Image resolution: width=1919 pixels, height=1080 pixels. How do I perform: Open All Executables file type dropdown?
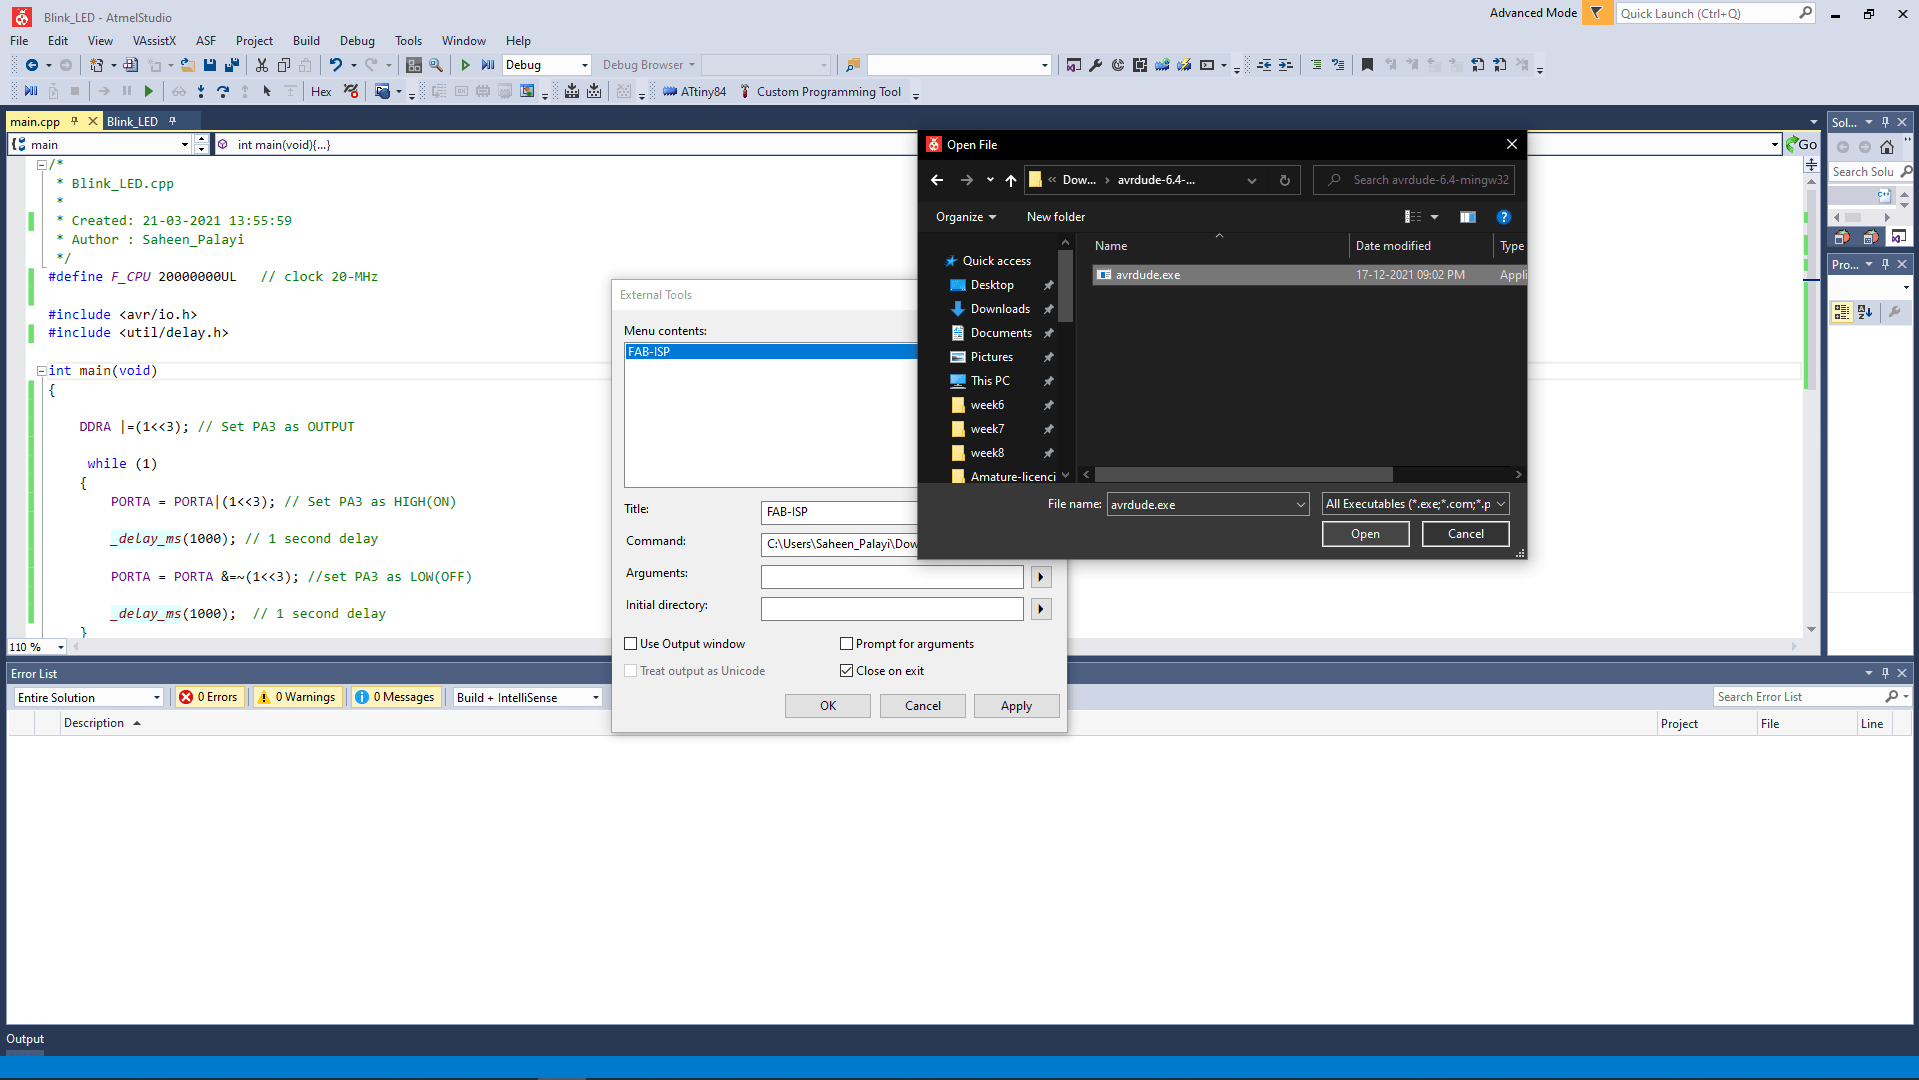(x=1415, y=504)
